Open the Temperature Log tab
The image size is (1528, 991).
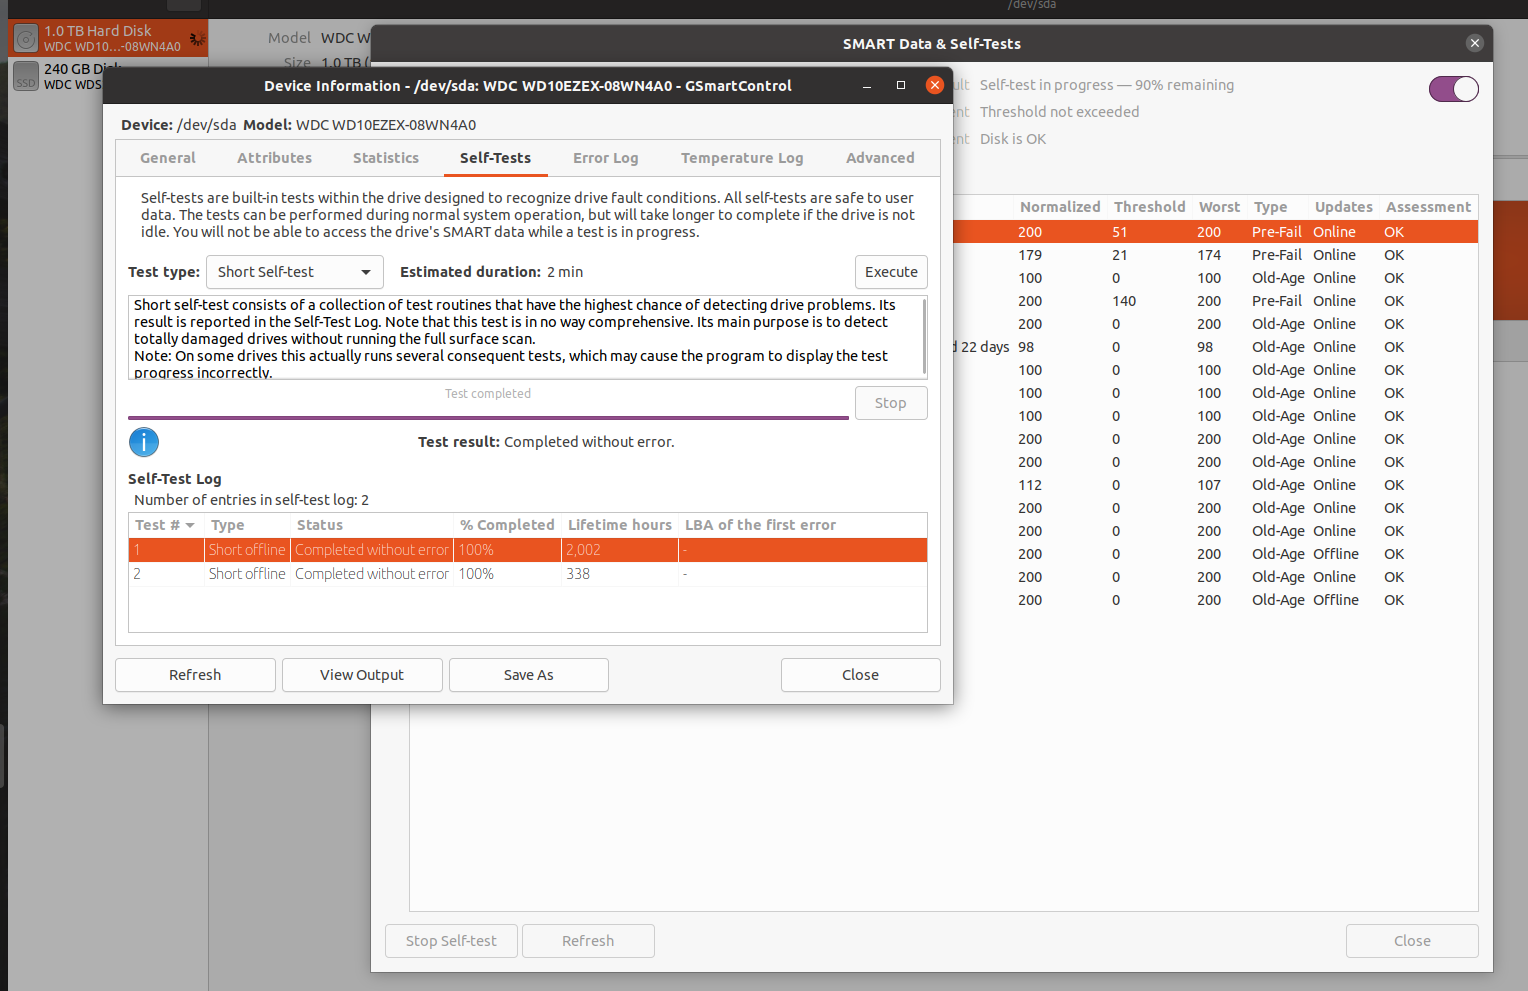(741, 158)
